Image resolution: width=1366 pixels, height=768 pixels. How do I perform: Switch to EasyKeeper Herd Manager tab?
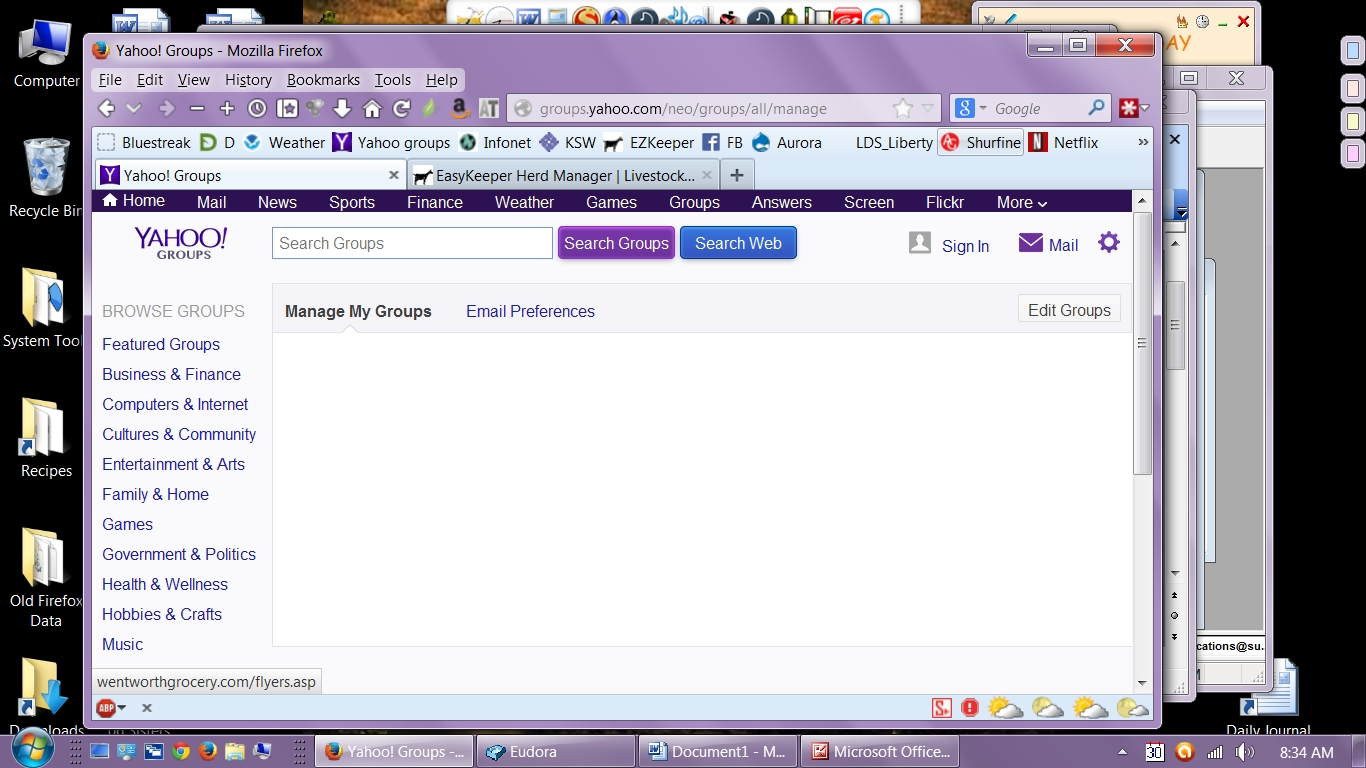(x=562, y=175)
